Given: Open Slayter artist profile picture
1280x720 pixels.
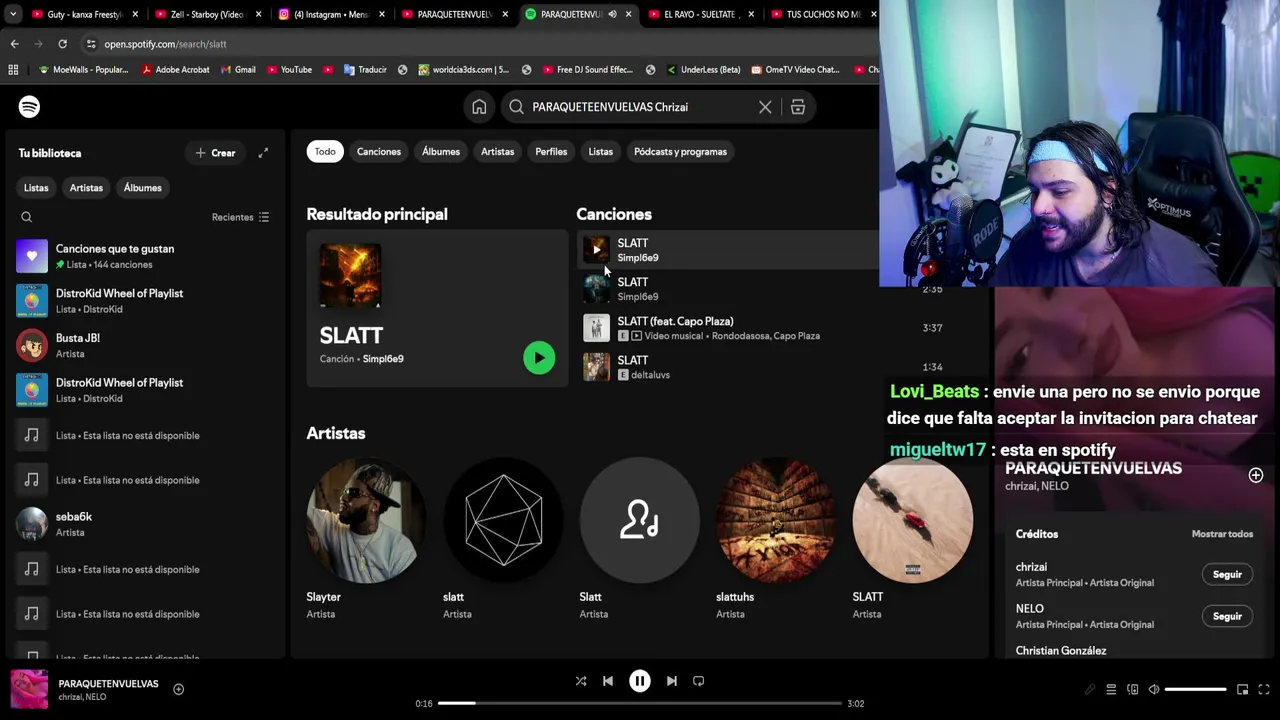Looking at the screenshot, I should [366, 520].
